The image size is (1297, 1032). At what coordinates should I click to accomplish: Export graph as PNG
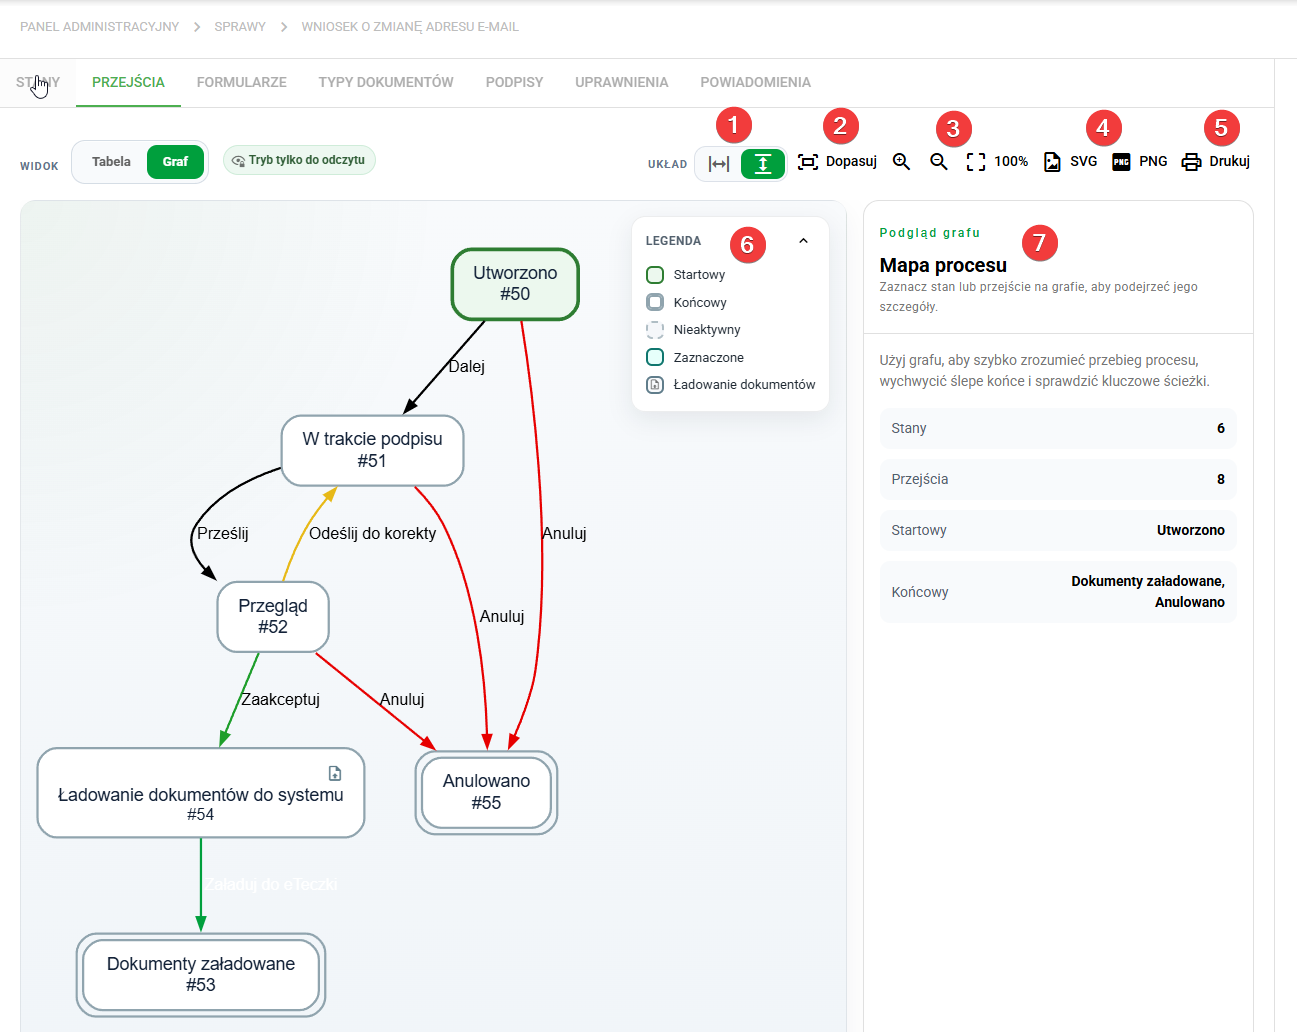pos(1140,162)
